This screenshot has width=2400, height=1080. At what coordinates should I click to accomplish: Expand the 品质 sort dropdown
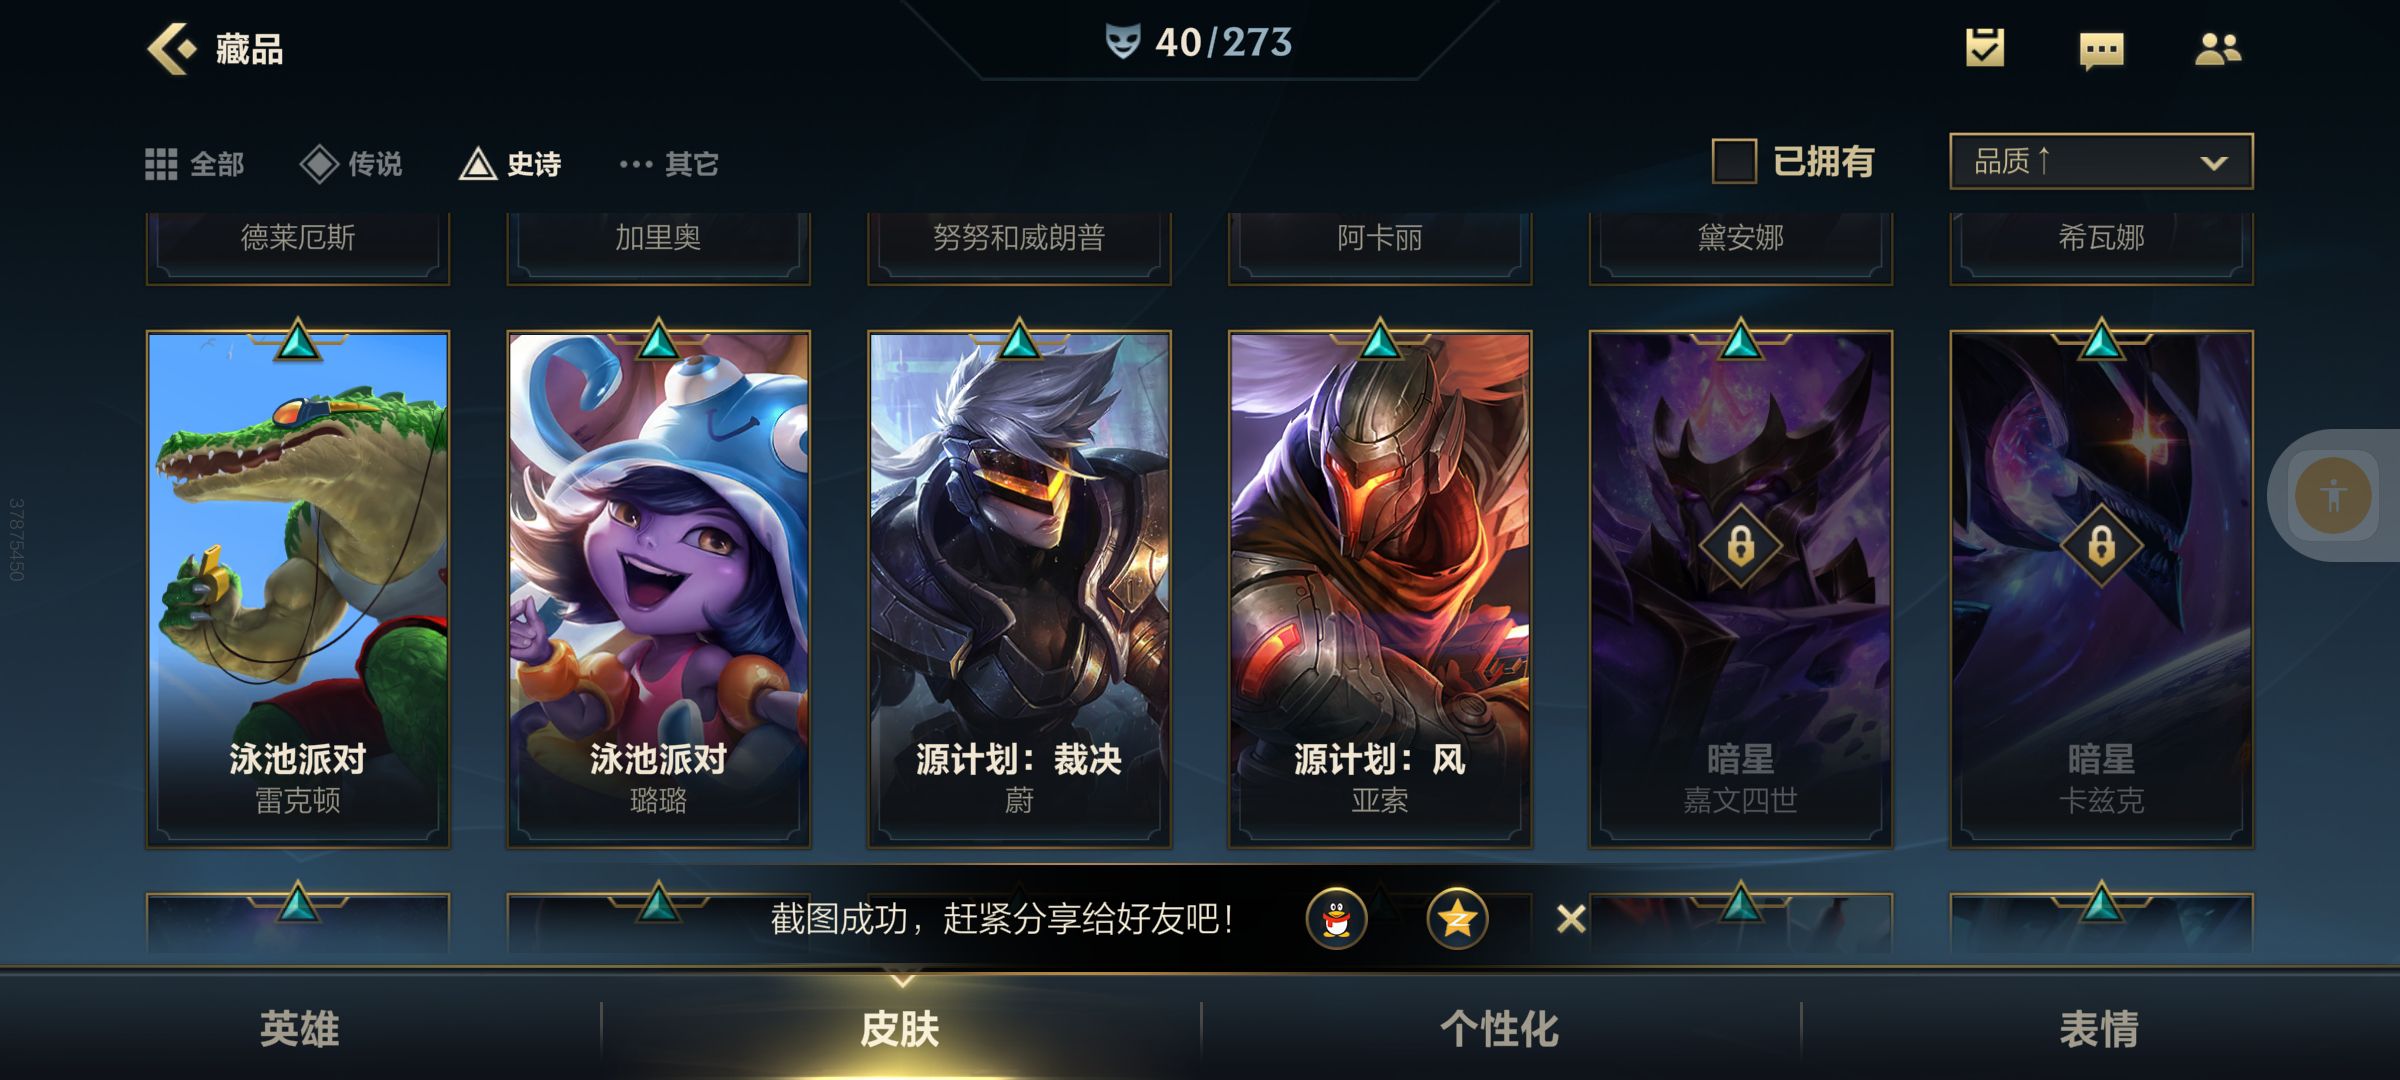[2101, 161]
